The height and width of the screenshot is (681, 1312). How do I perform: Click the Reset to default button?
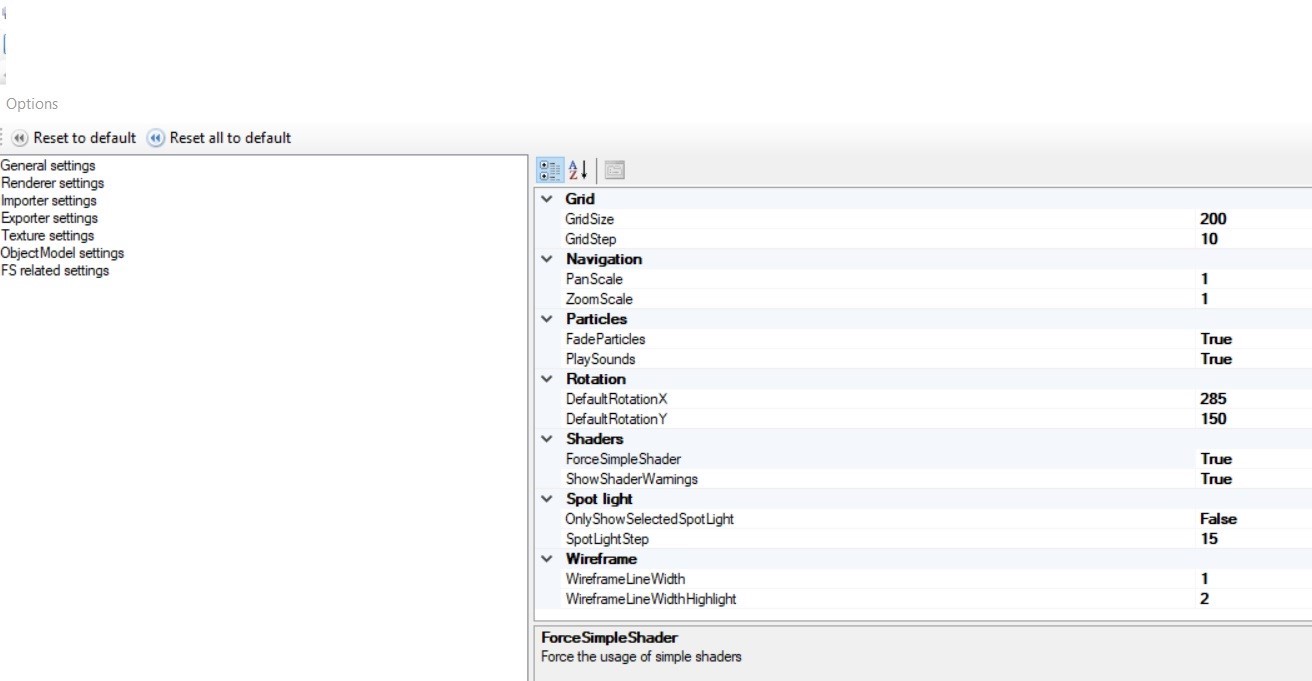click(75, 138)
